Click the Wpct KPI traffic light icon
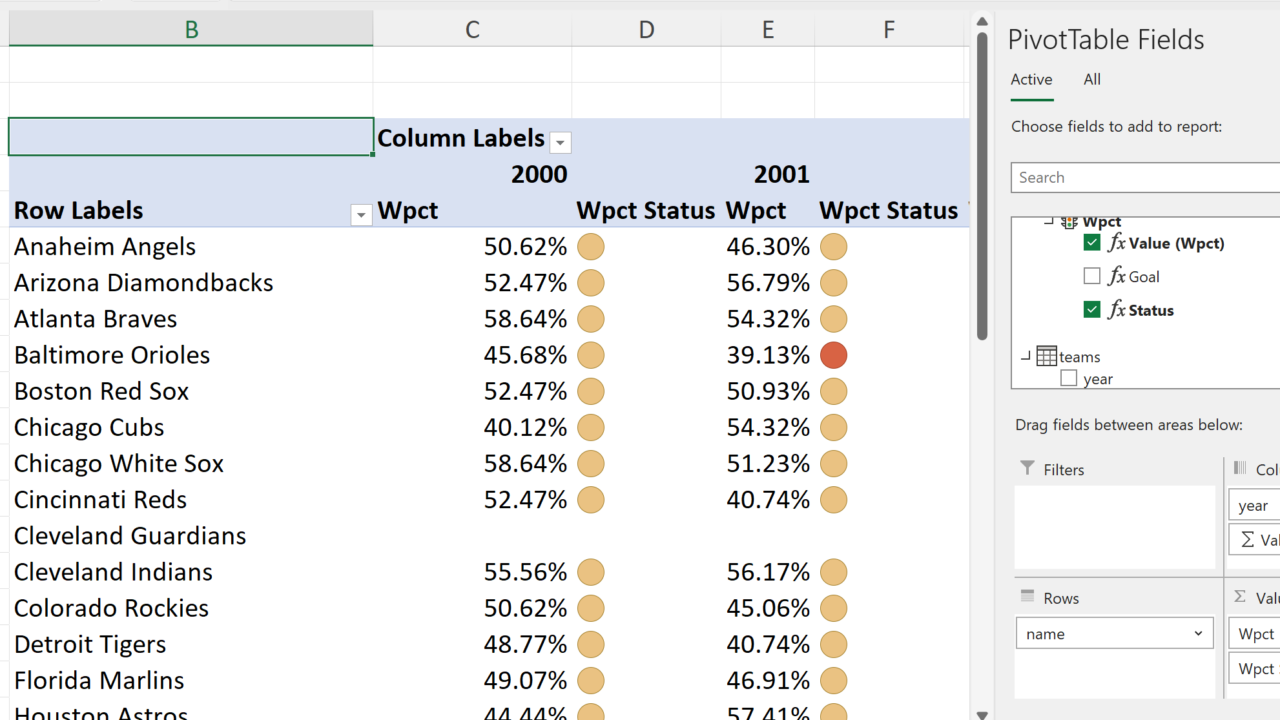This screenshot has height=720, width=1280. 1069,222
